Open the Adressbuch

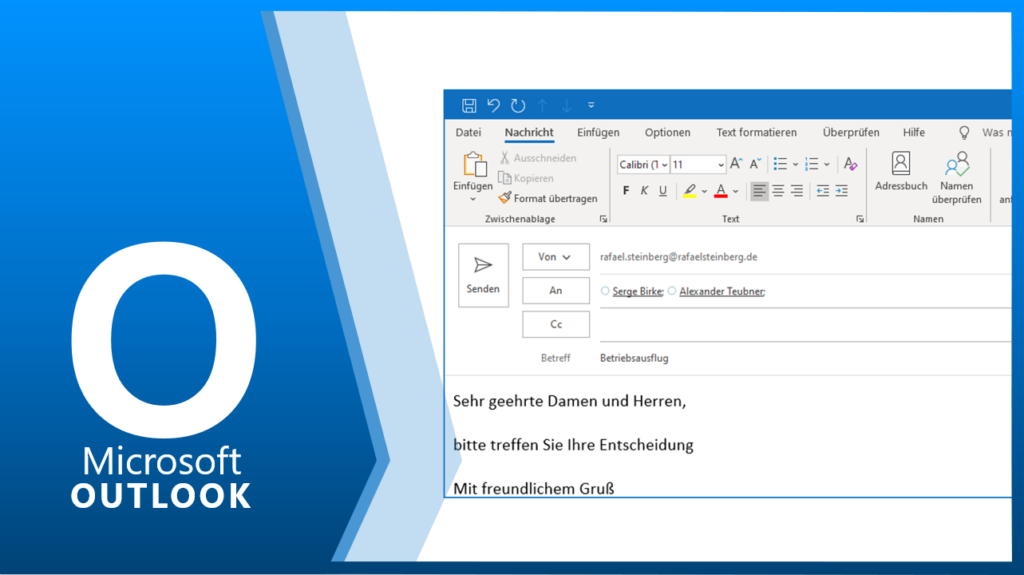click(x=901, y=172)
